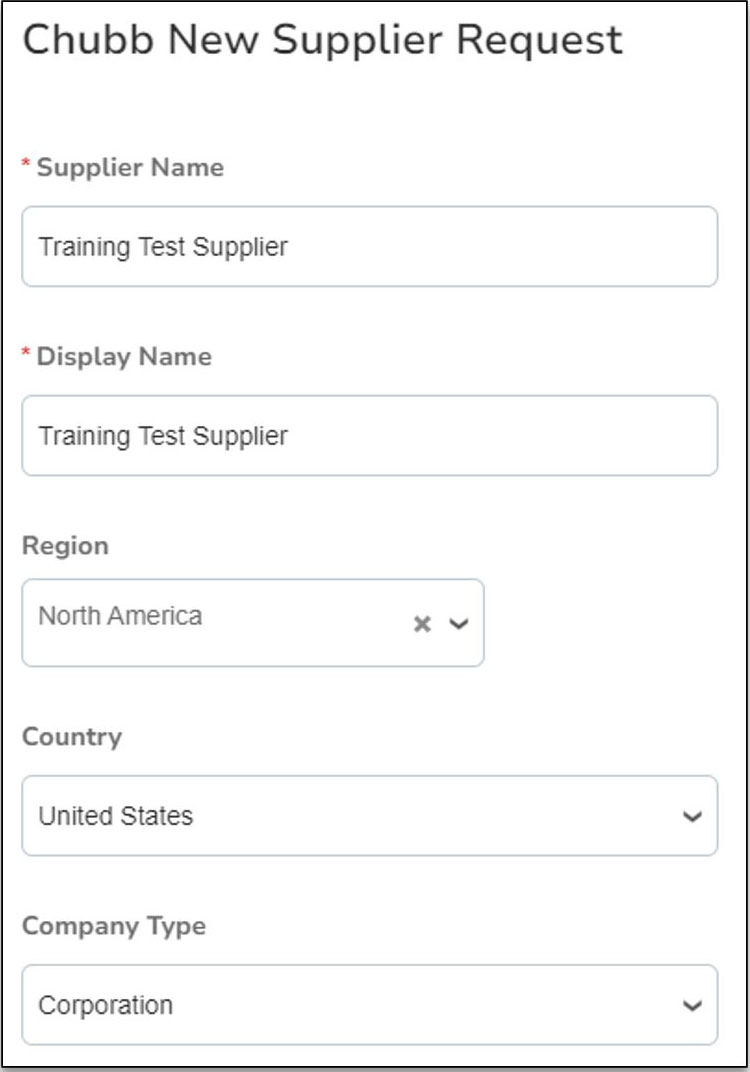
Task: Click the red asterisk beside Supplier Name
Action: point(27,165)
